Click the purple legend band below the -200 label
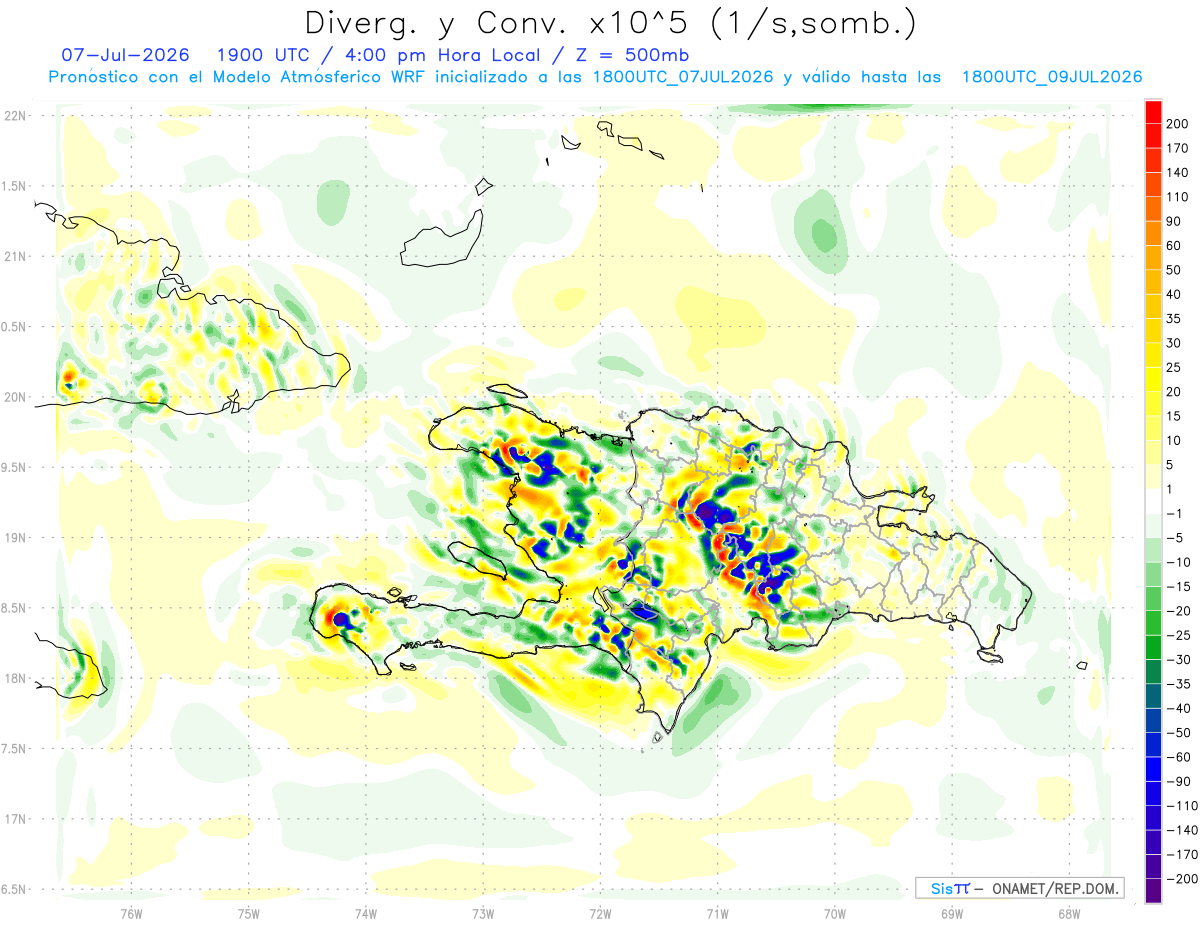The height and width of the screenshot is (927, 1200). click(x=1153, y=891)
